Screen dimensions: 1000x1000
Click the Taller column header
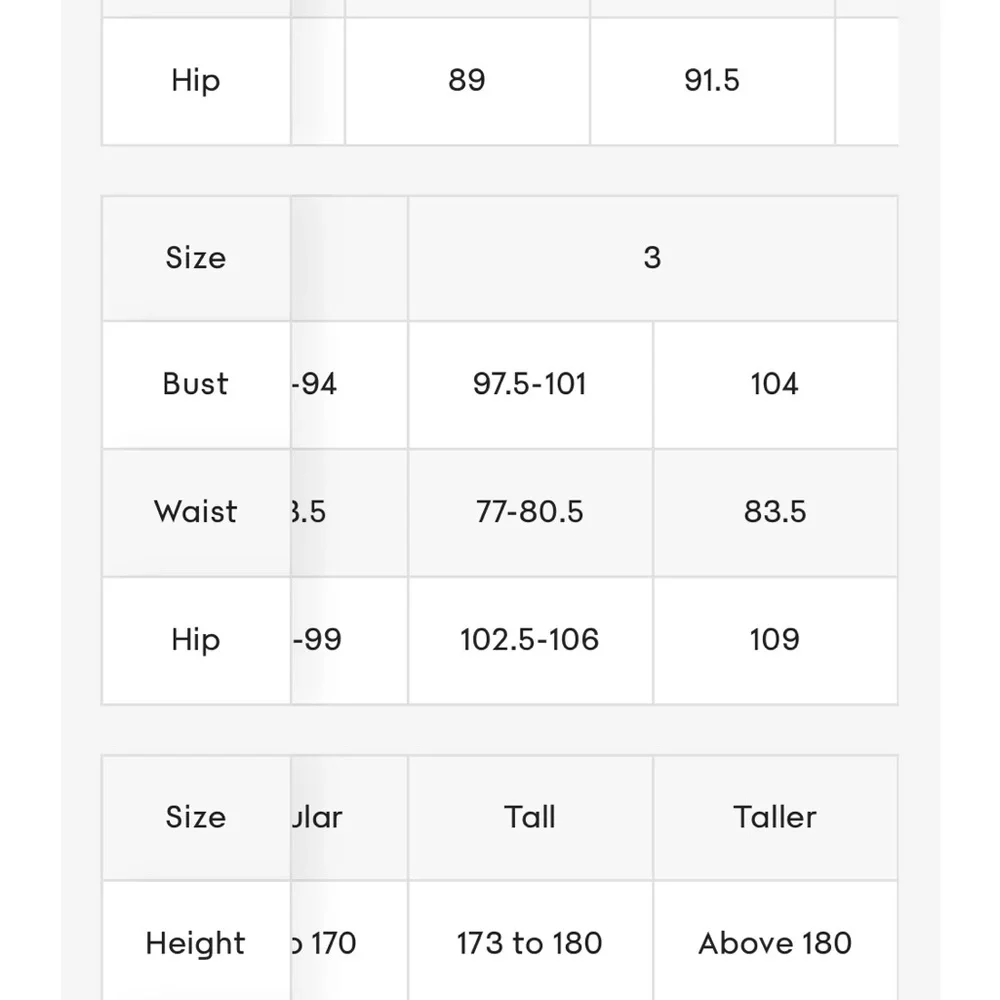point(775,818)
